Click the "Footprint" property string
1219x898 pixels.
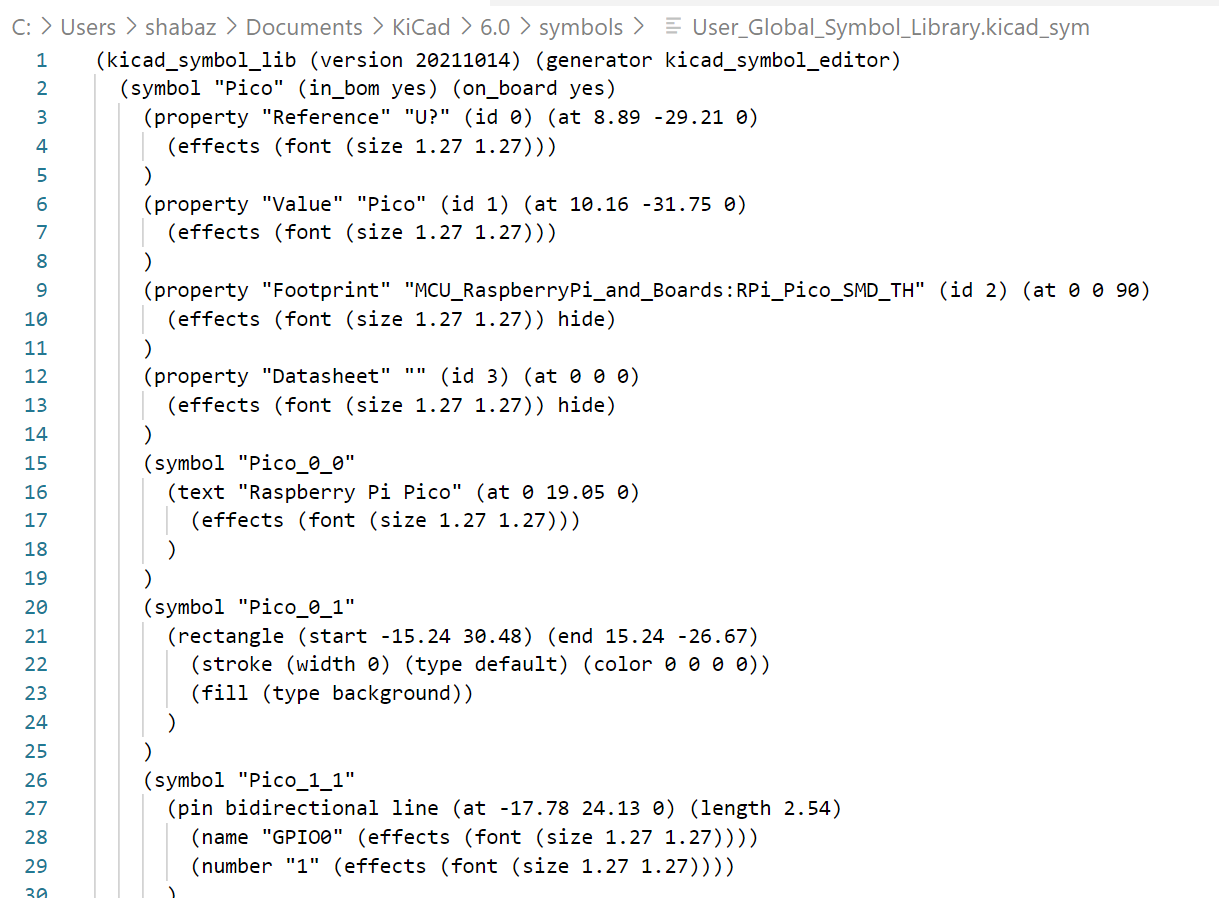pyautogui.click(x=326, y=291)
